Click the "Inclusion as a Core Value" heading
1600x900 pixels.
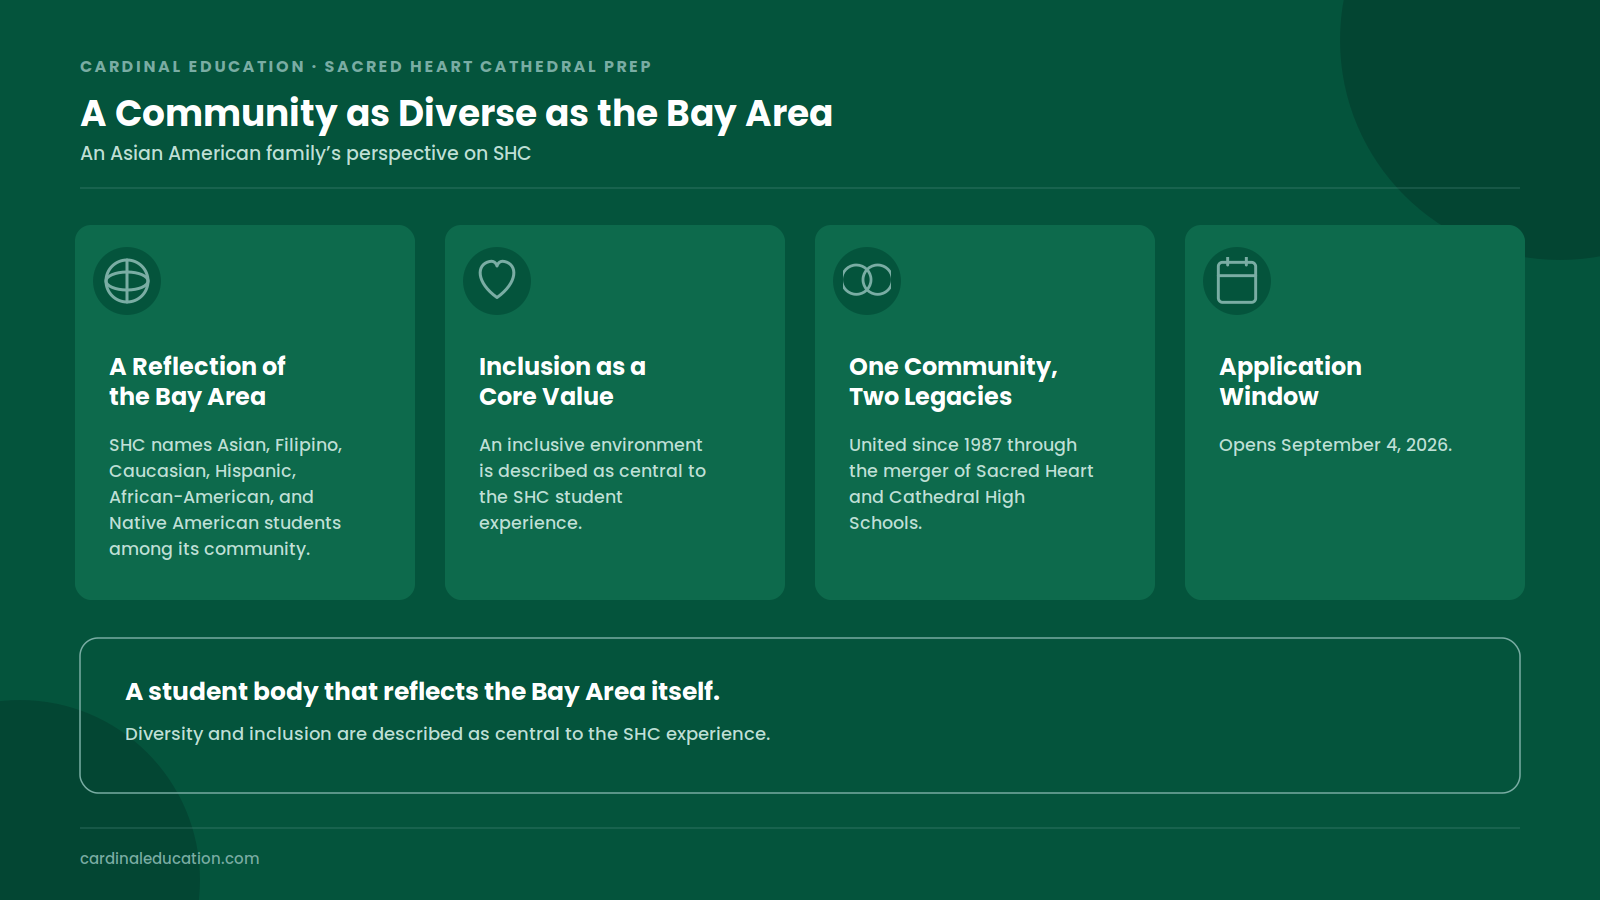(x=562, y=381)
